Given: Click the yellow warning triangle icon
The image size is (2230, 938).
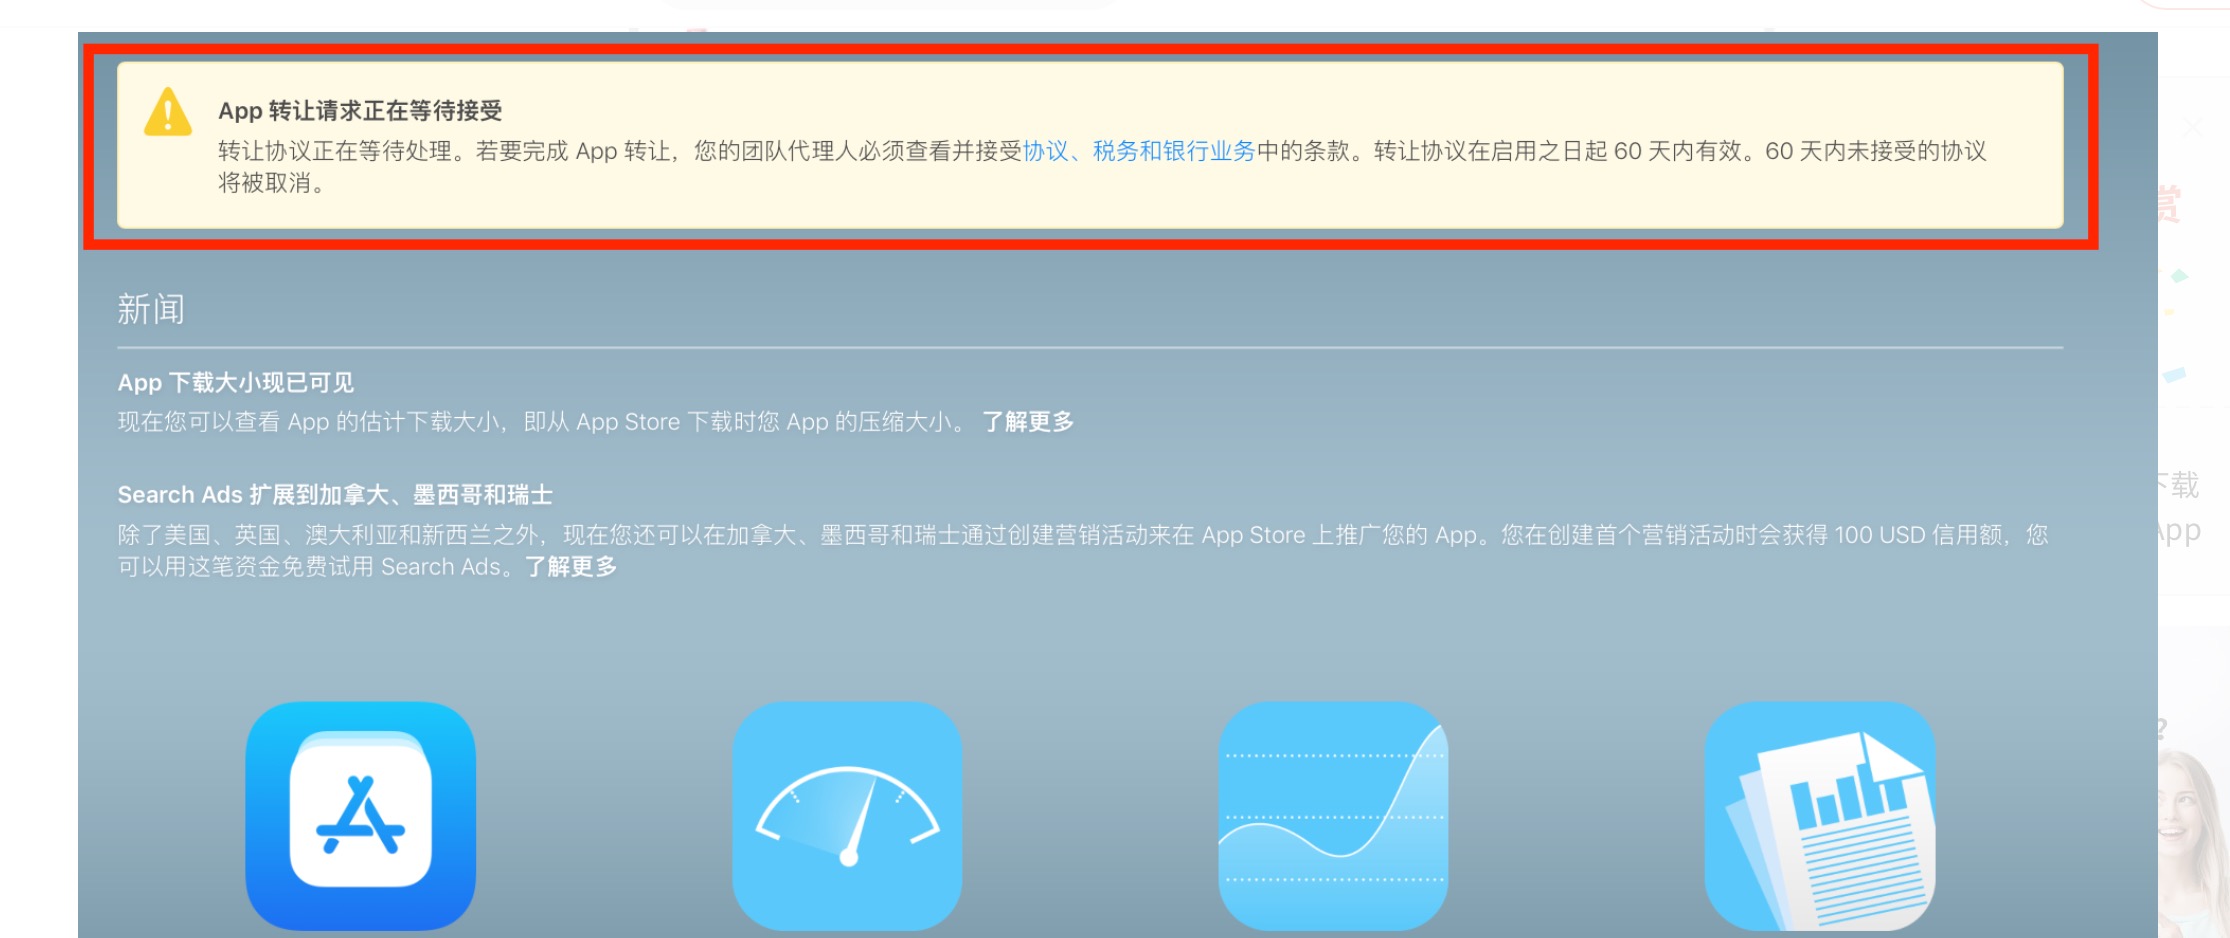Looking at the screenshot, I should [x=168, y=111].
